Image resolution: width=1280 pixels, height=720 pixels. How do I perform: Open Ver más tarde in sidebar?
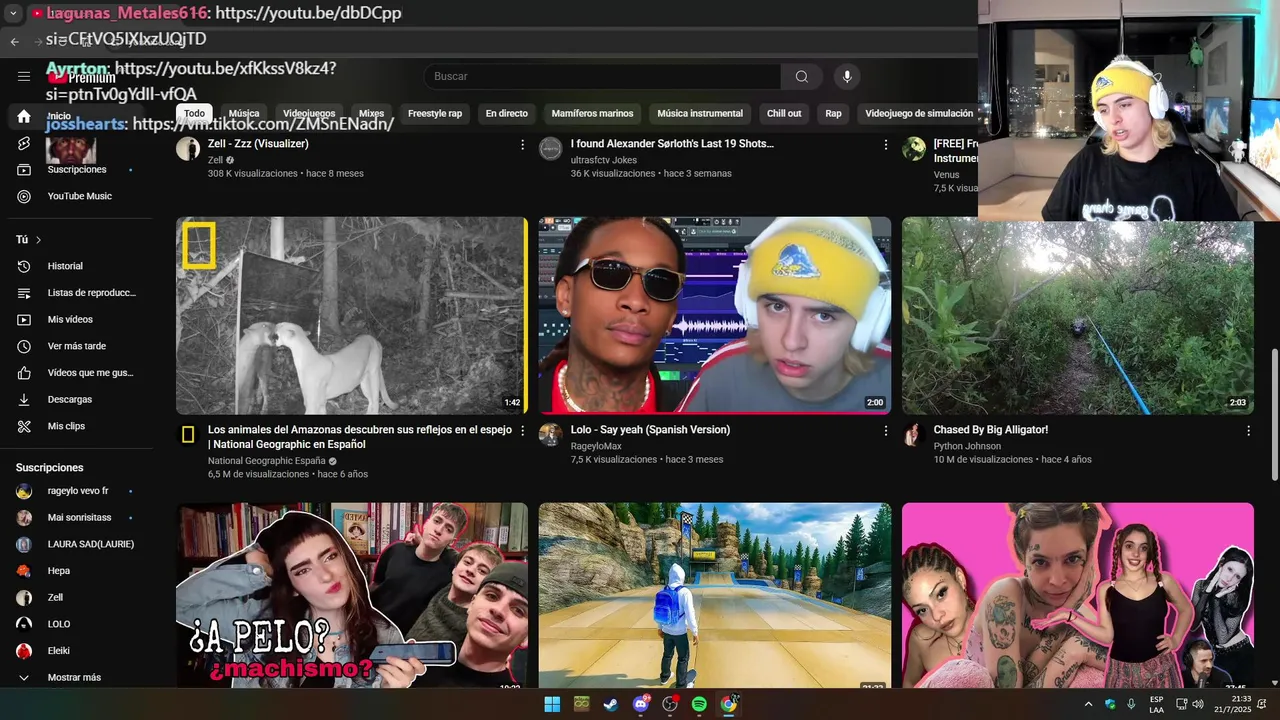[77, 346]
